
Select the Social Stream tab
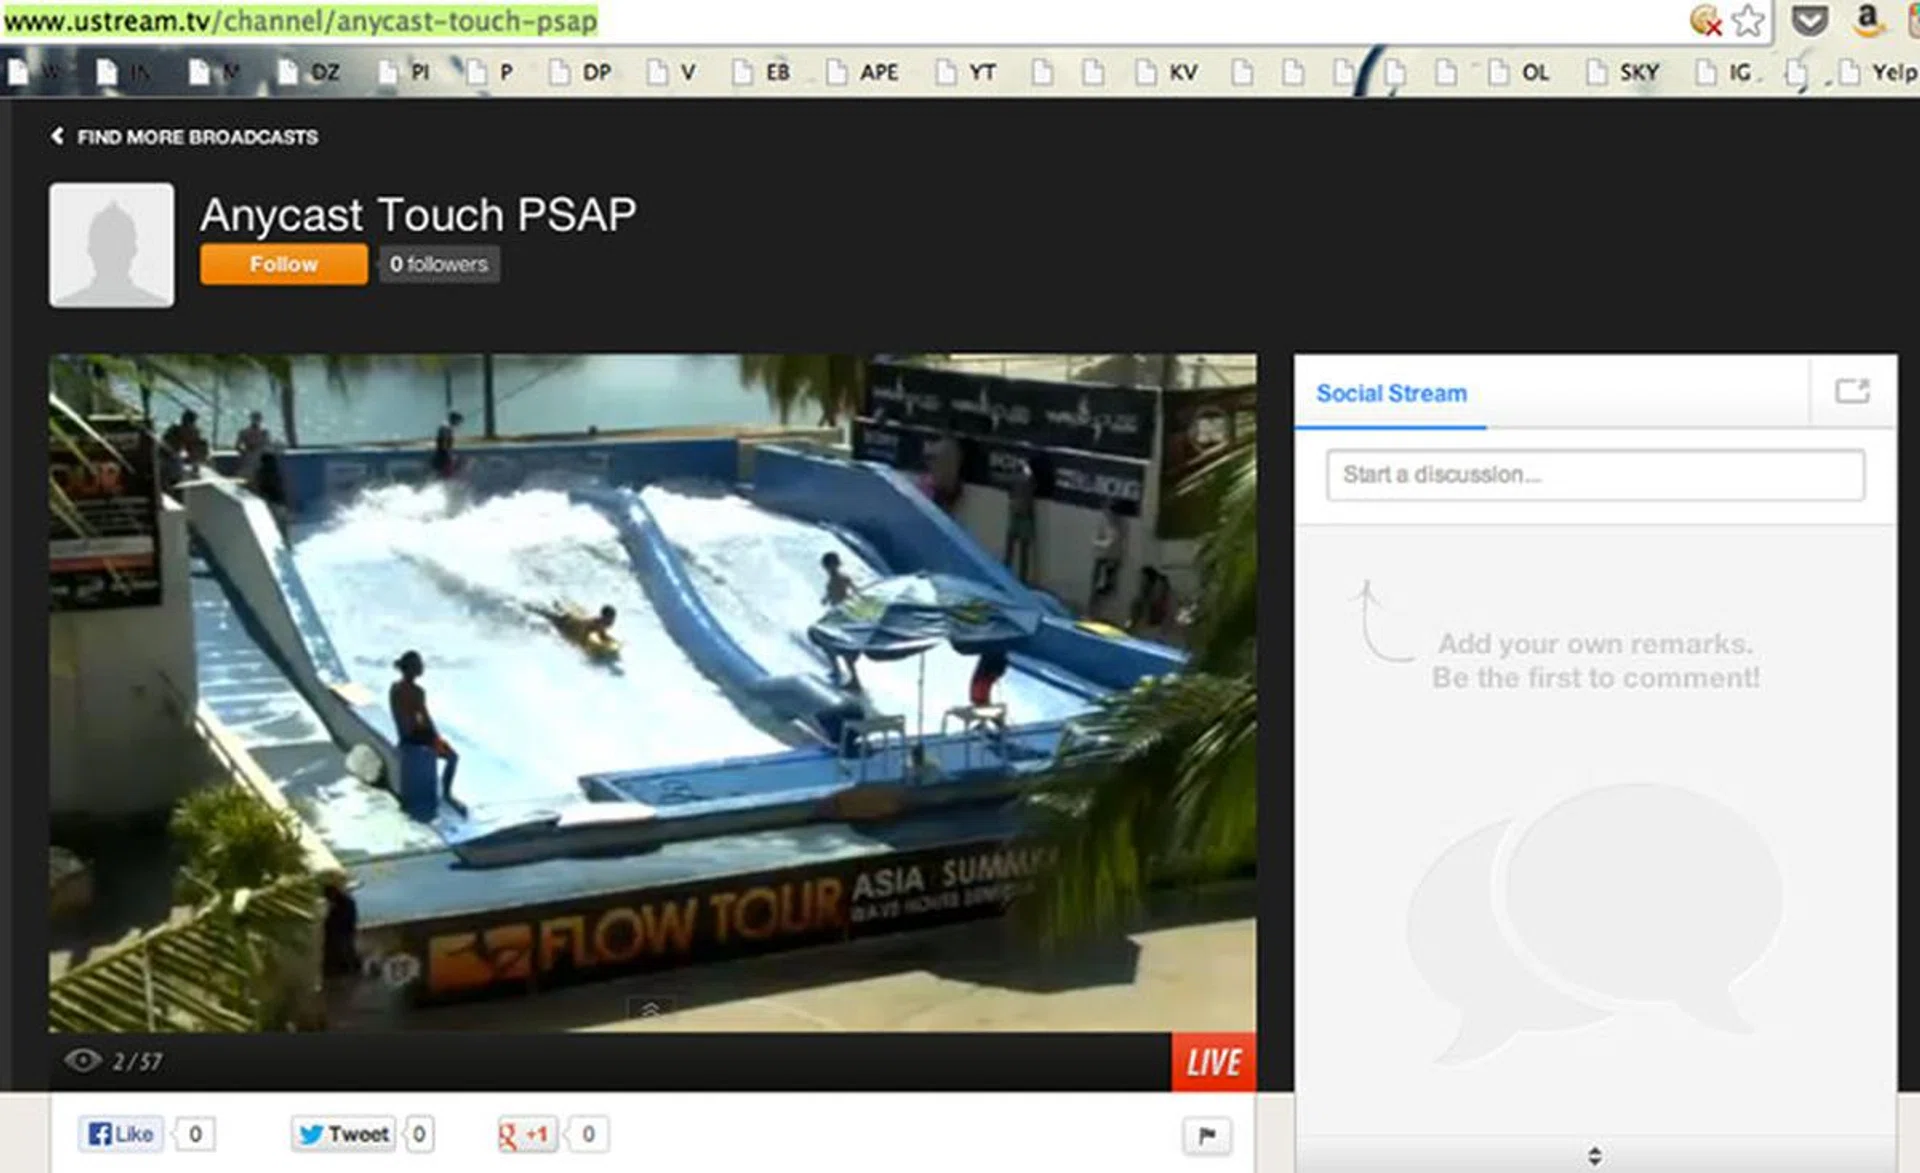1391,394
